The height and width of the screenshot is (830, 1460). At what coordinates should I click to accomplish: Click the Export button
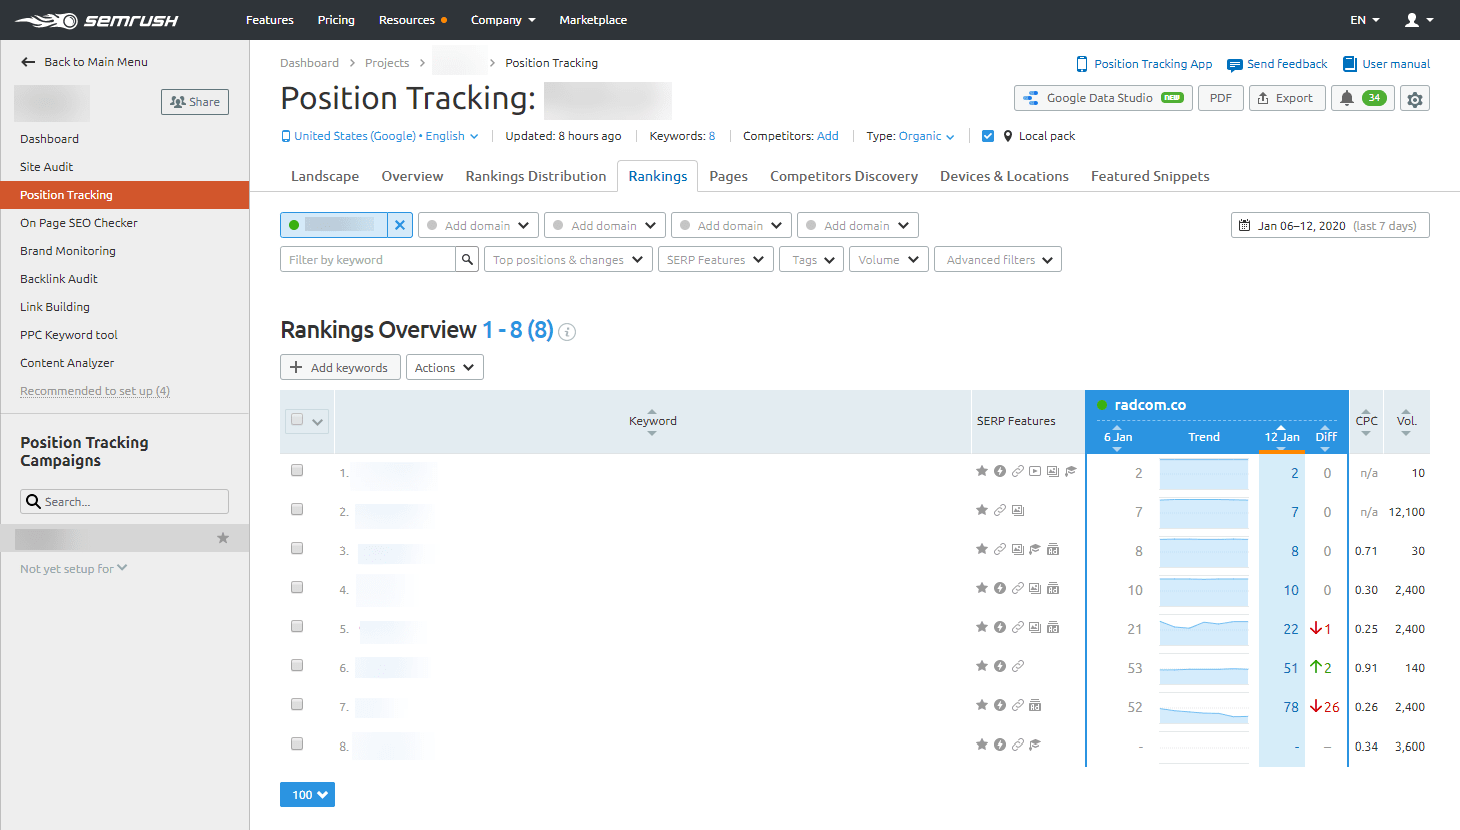coord(1287,98)
